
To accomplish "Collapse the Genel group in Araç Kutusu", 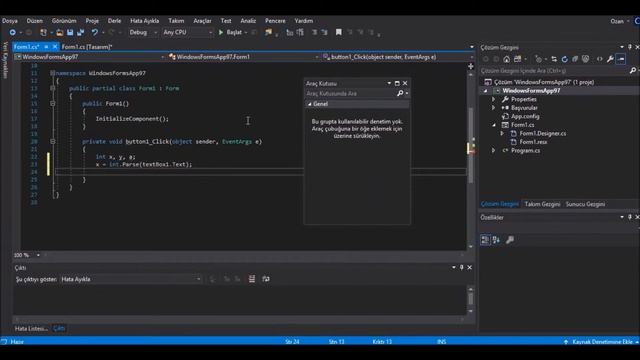I will coord(310,104).
